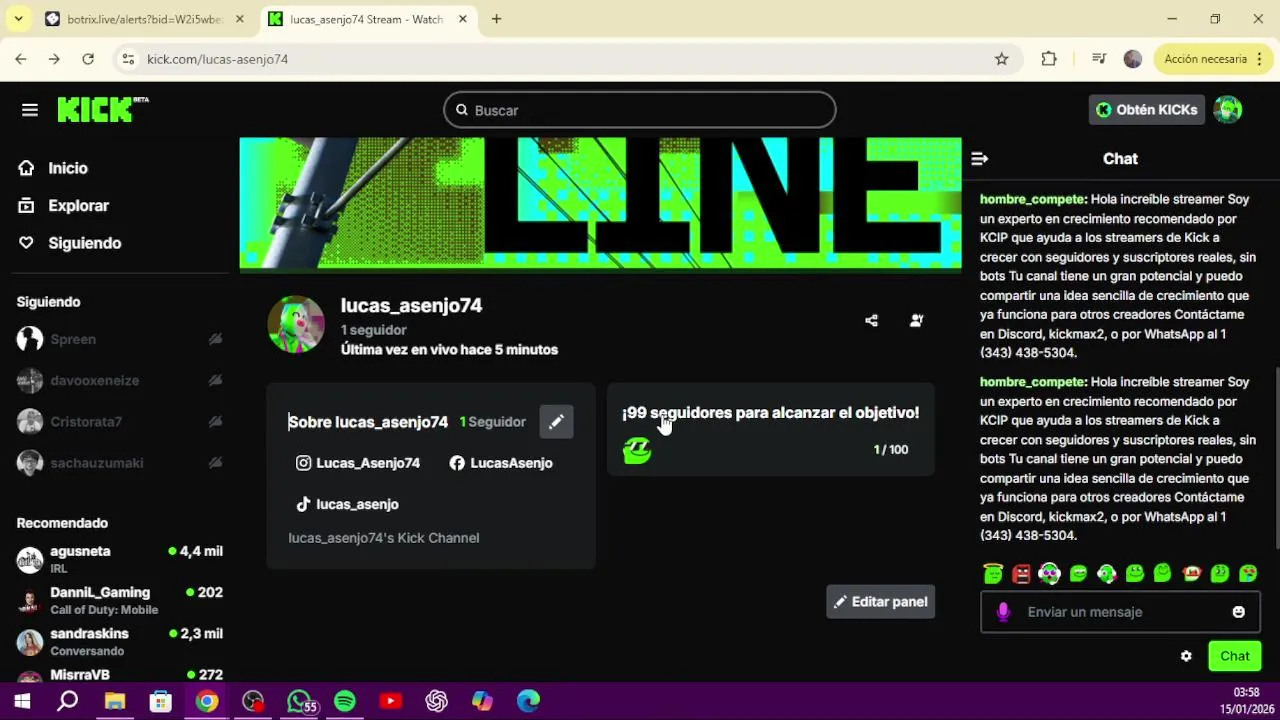Click the purple microphone icon in chat
The image size is (1280, 720).
pyautogui.click(x=1003, y=612)
